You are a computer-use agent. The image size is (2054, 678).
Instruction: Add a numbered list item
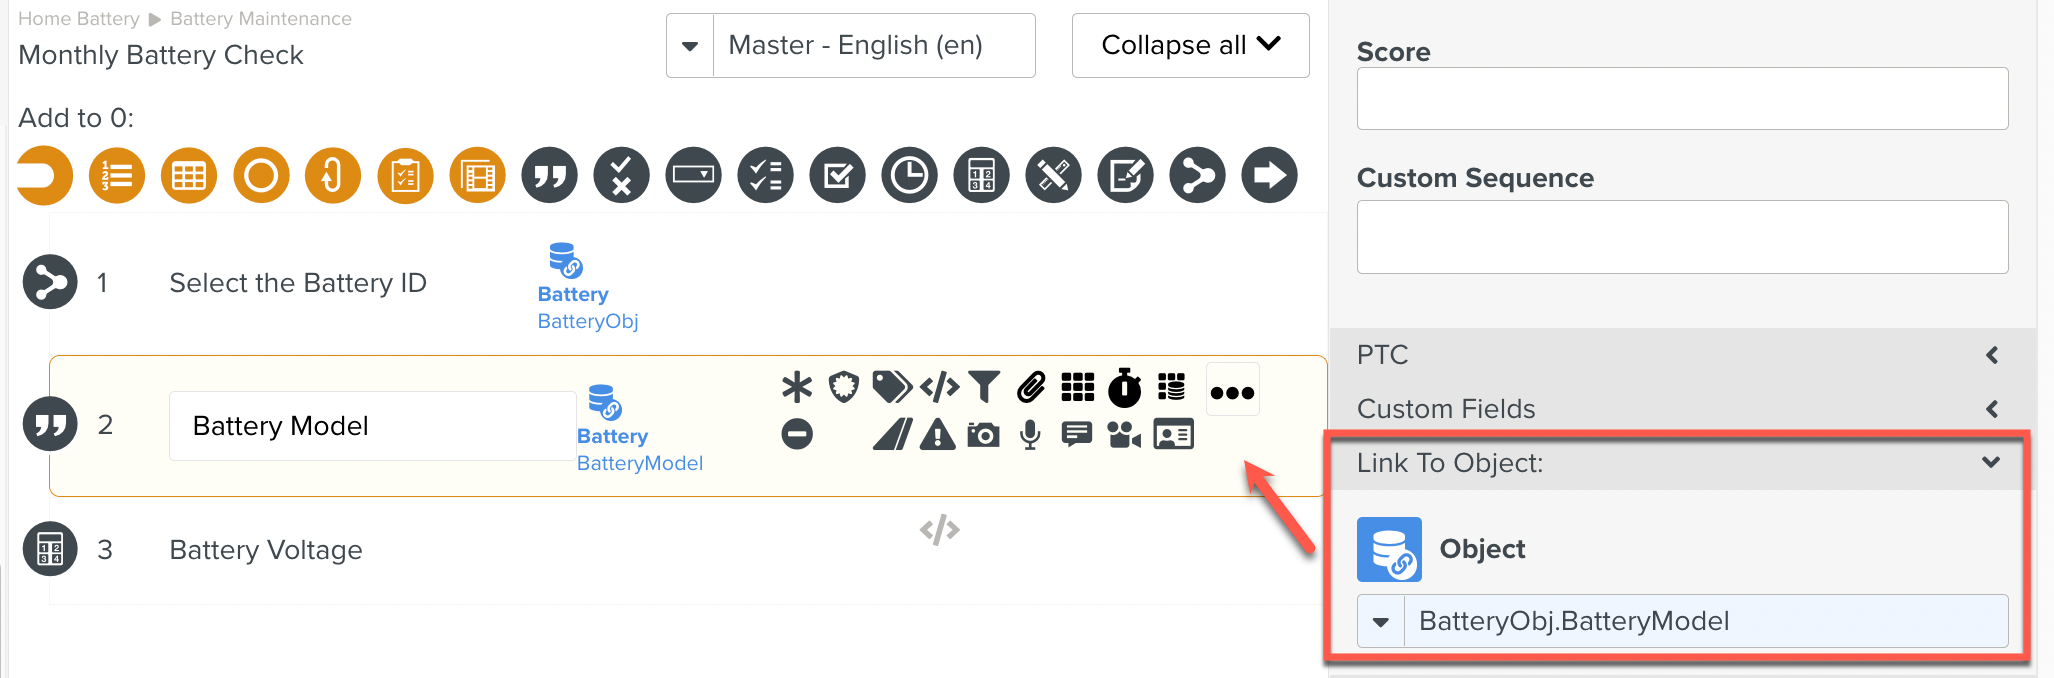coord(117,176)
